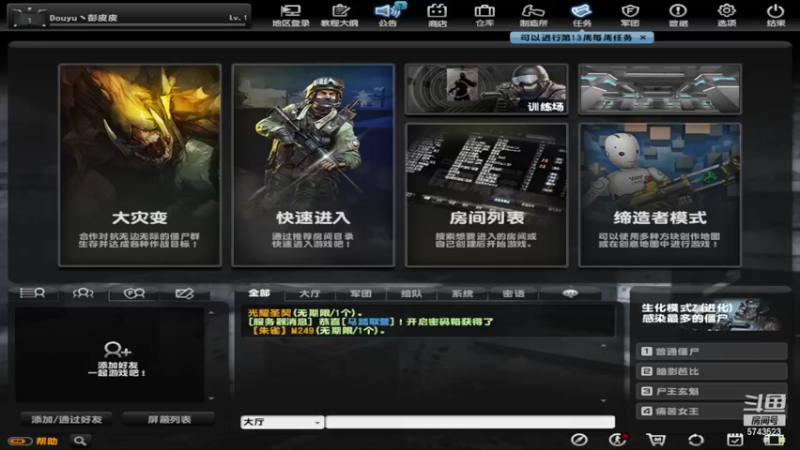
Task: Click the chat log scroll-up arrow
Action: [604, 346]
